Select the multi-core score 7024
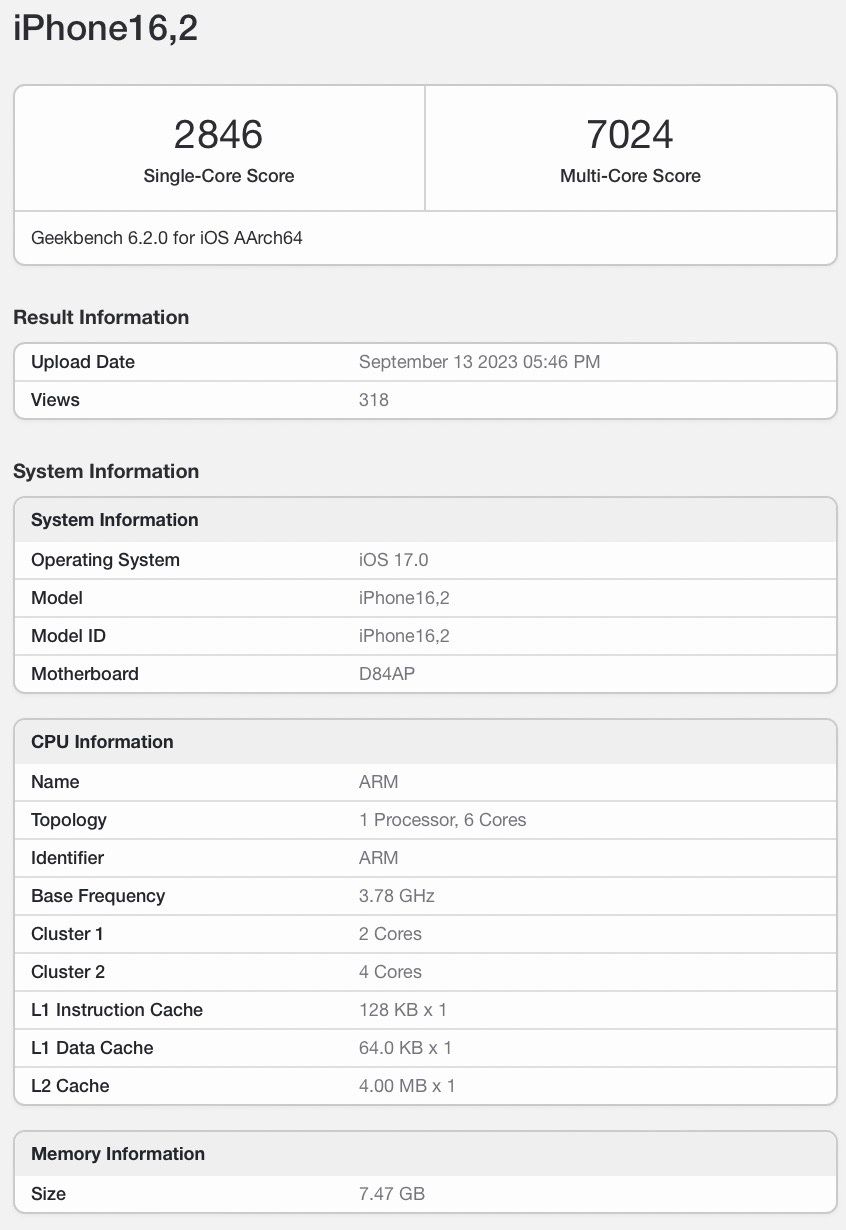Screen dimensions: 846x1230 [x=630, y=134]
